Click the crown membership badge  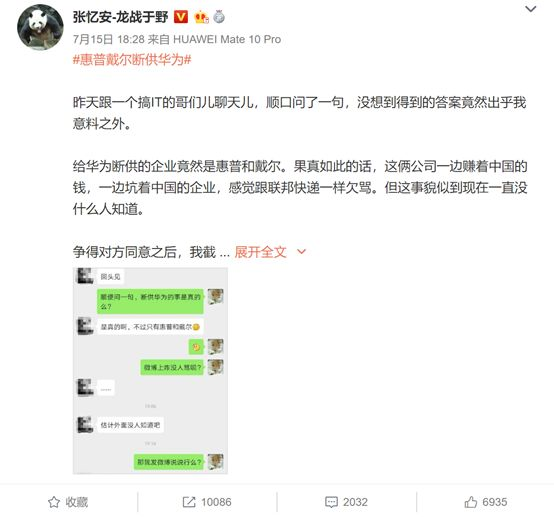[201, 17]
